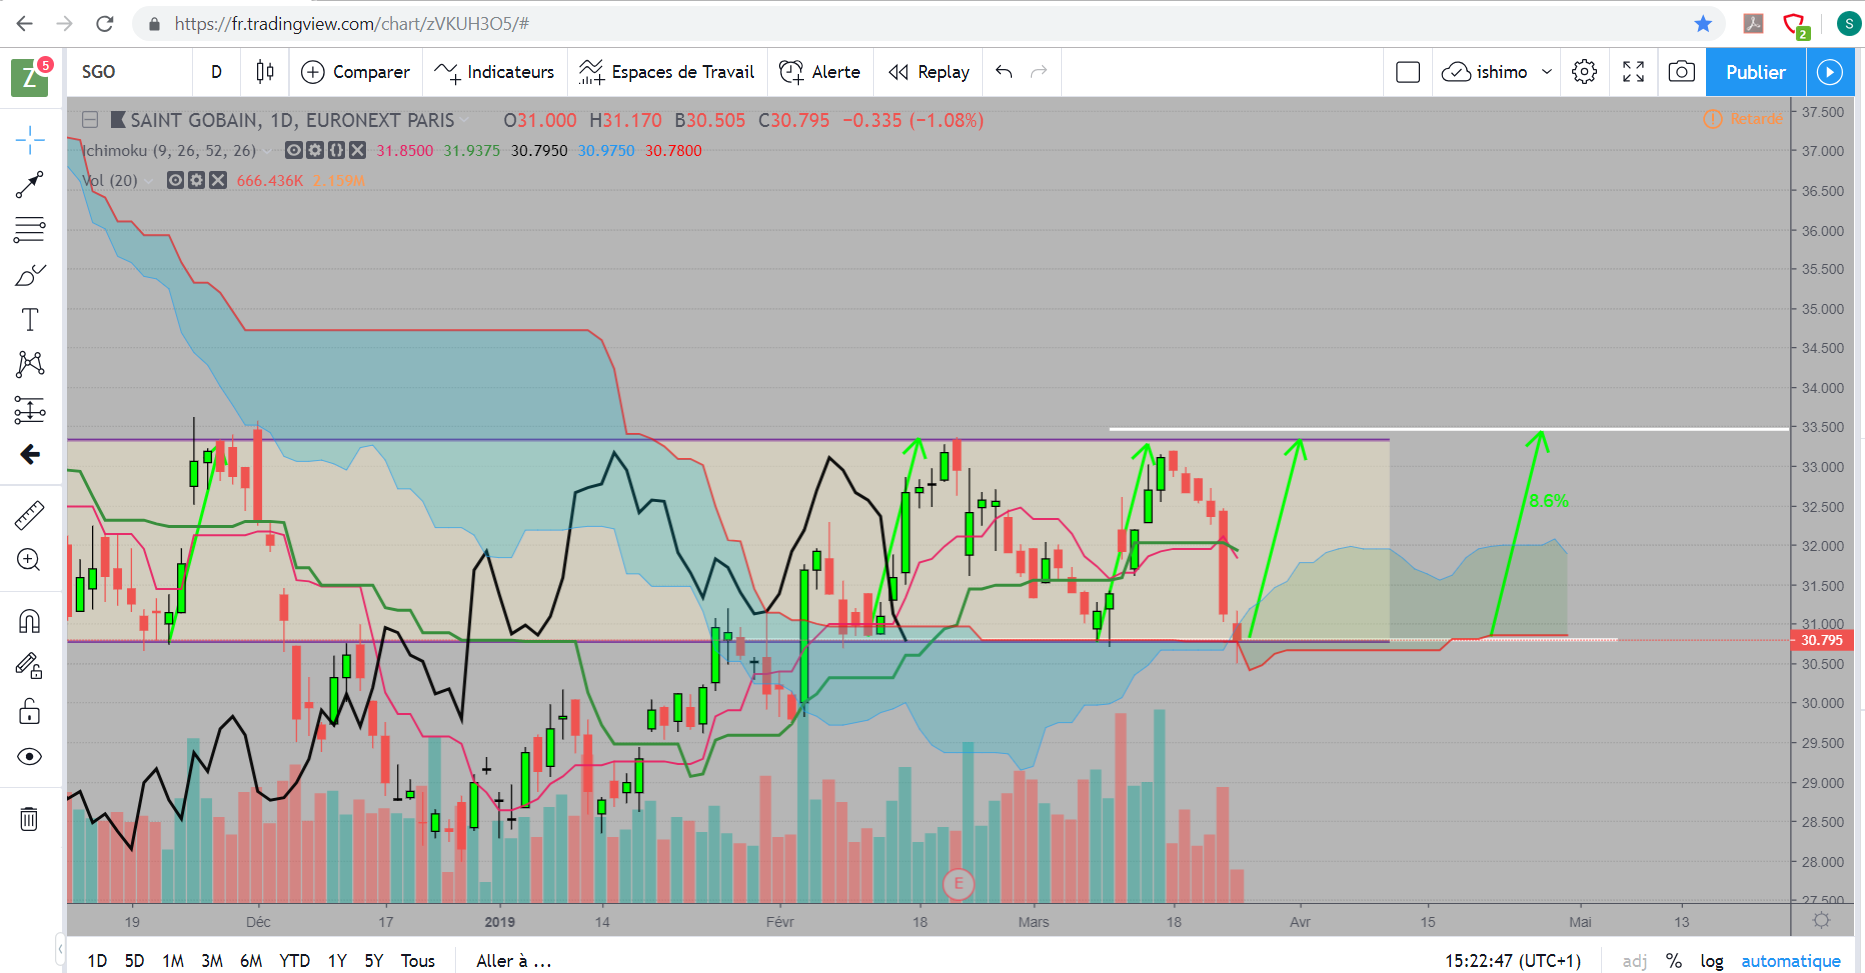
Task: Click the Publier button
Action: click(x=1755, y=72)
